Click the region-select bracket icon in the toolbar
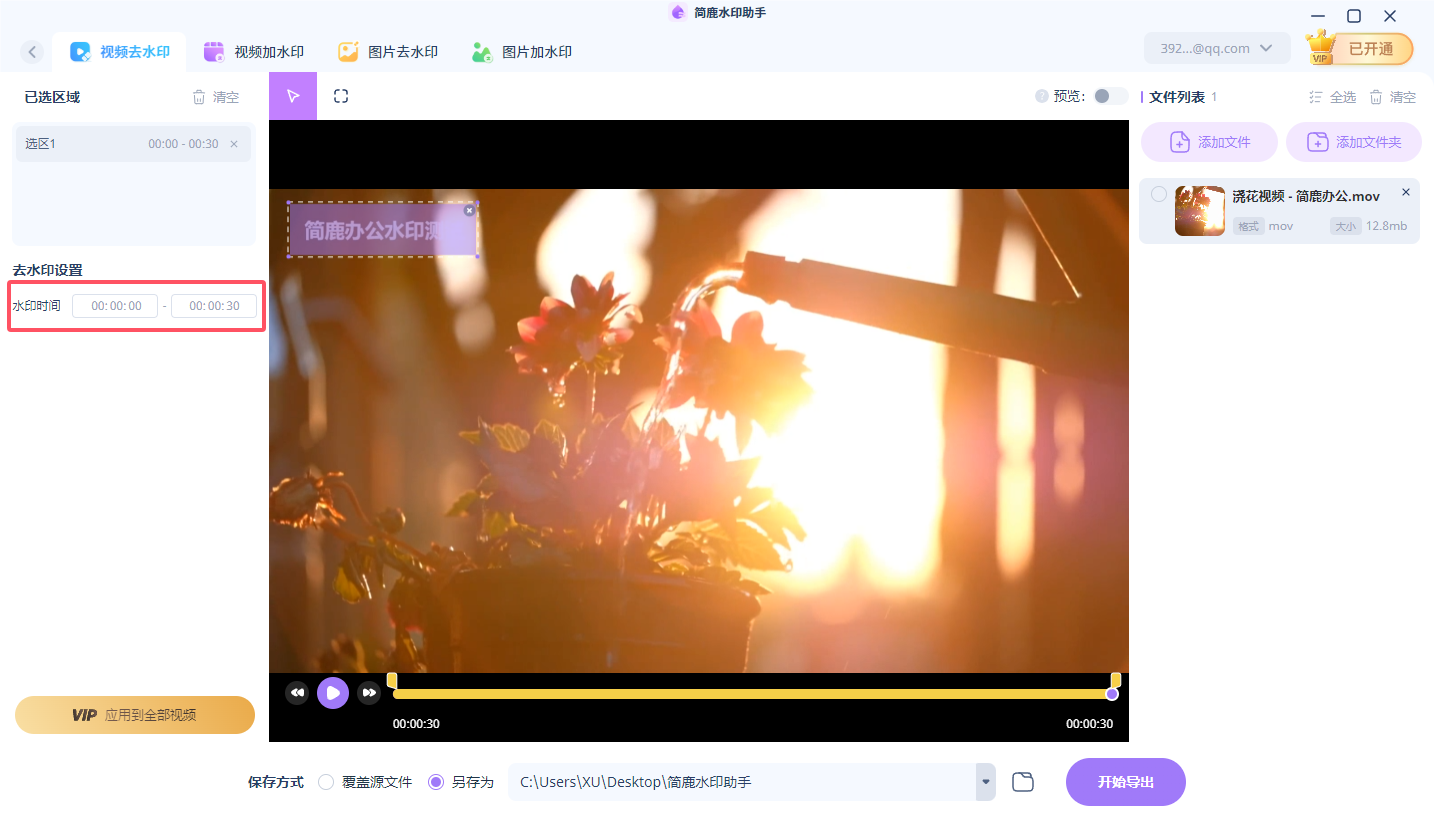 [340, 95]
